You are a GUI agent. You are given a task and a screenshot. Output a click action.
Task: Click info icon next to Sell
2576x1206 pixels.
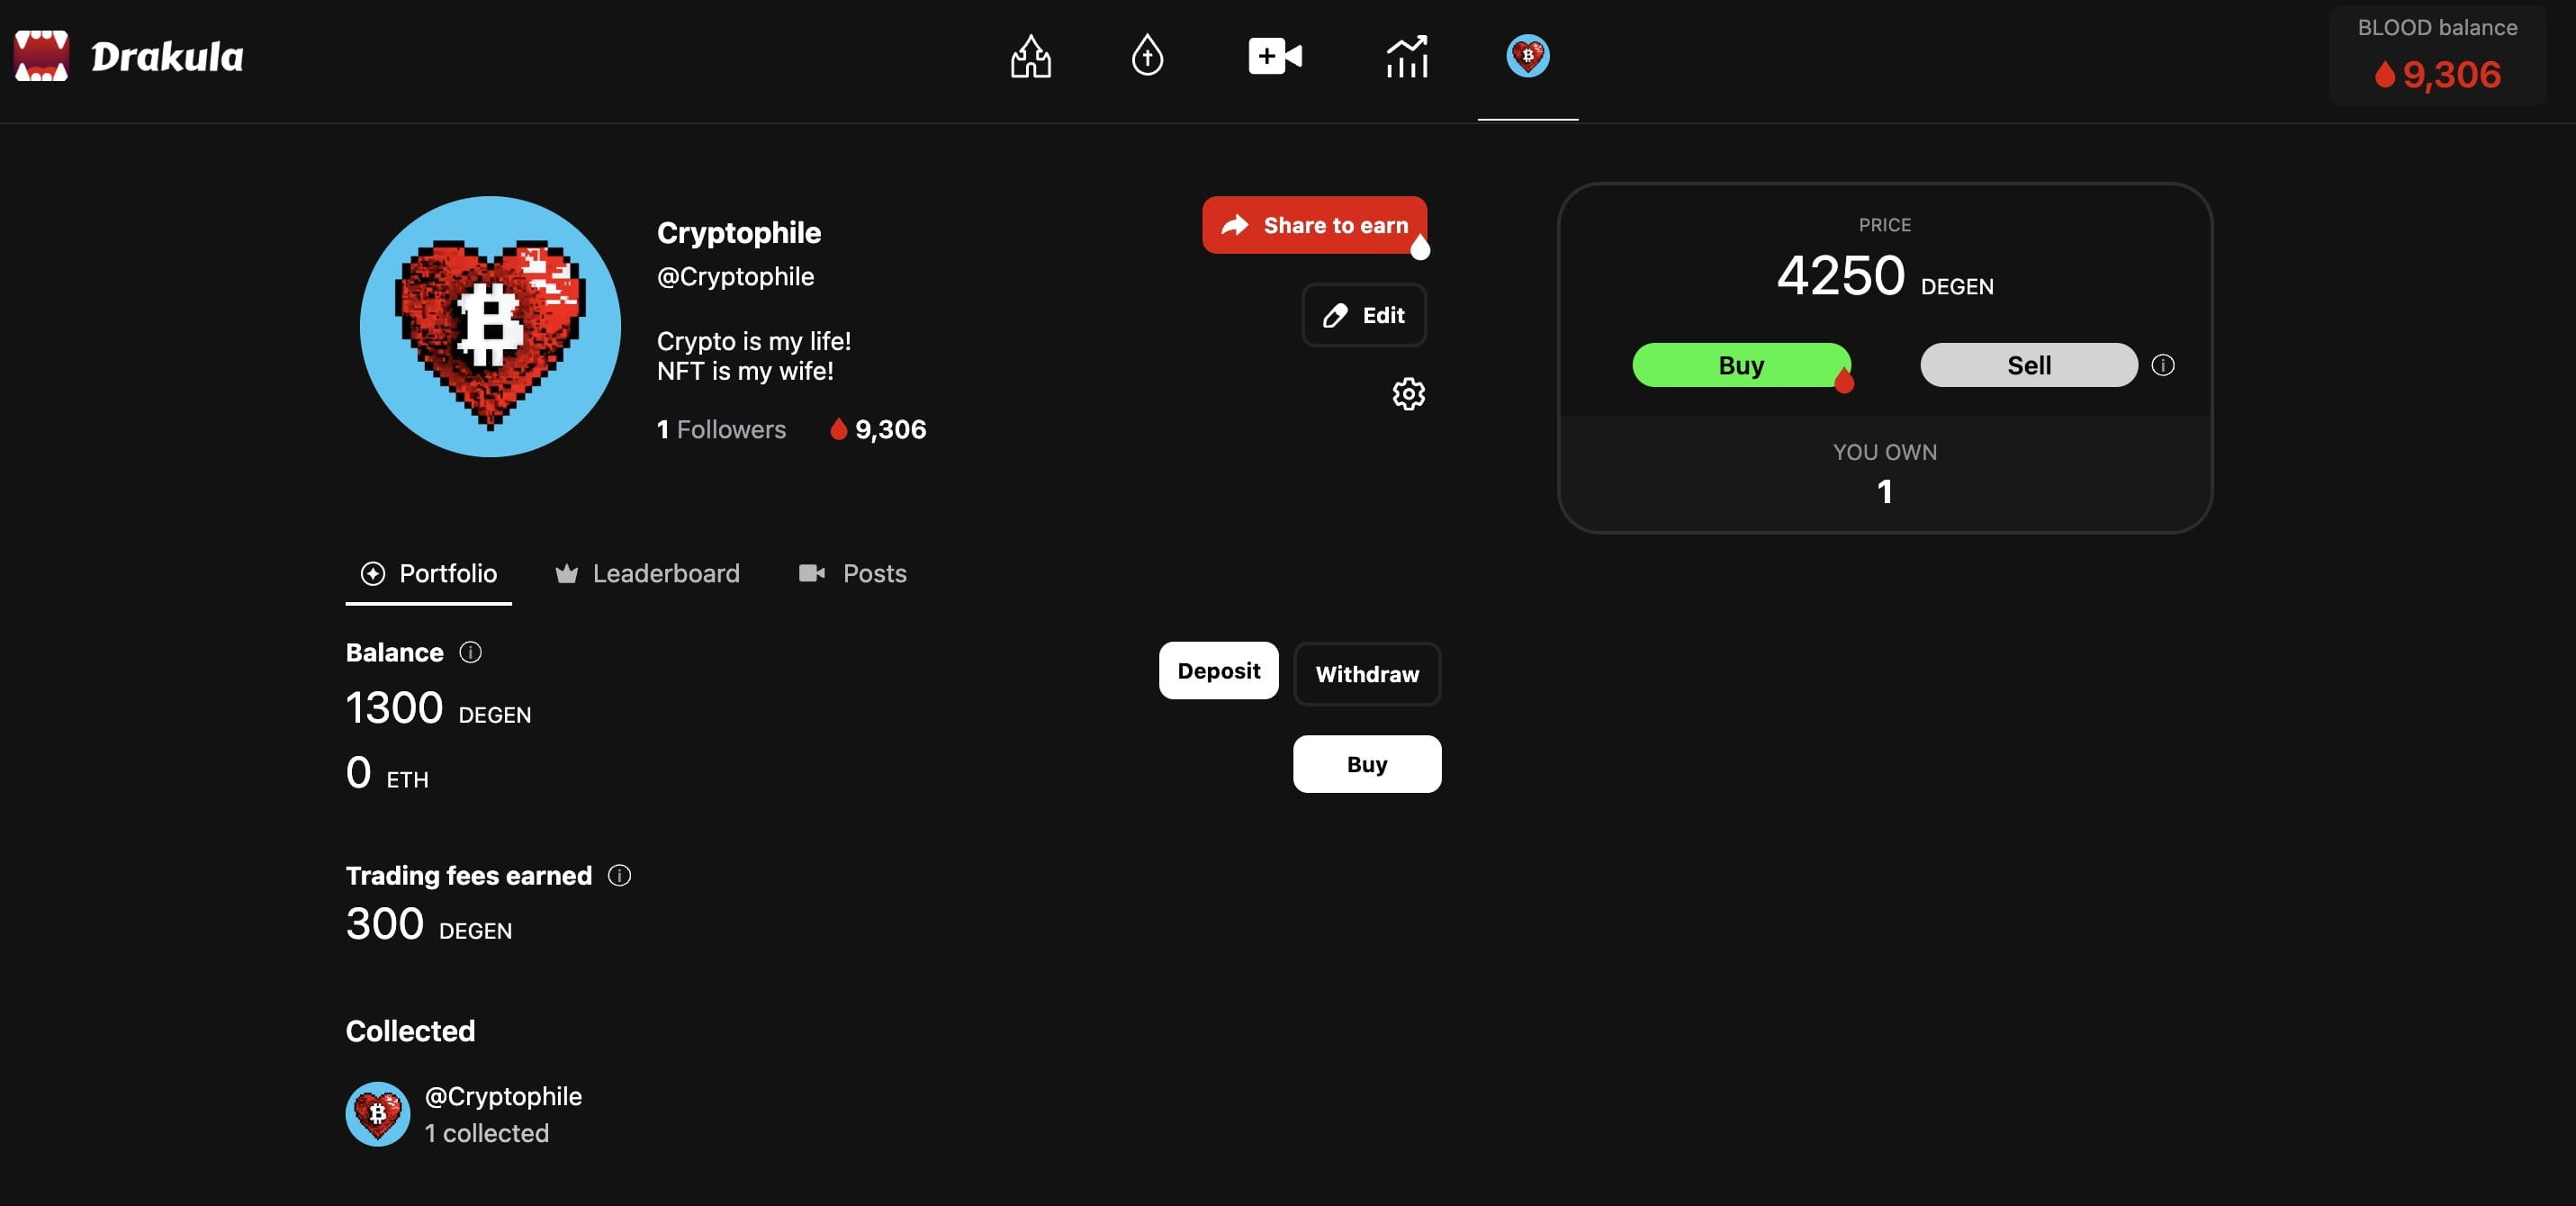2162,365
